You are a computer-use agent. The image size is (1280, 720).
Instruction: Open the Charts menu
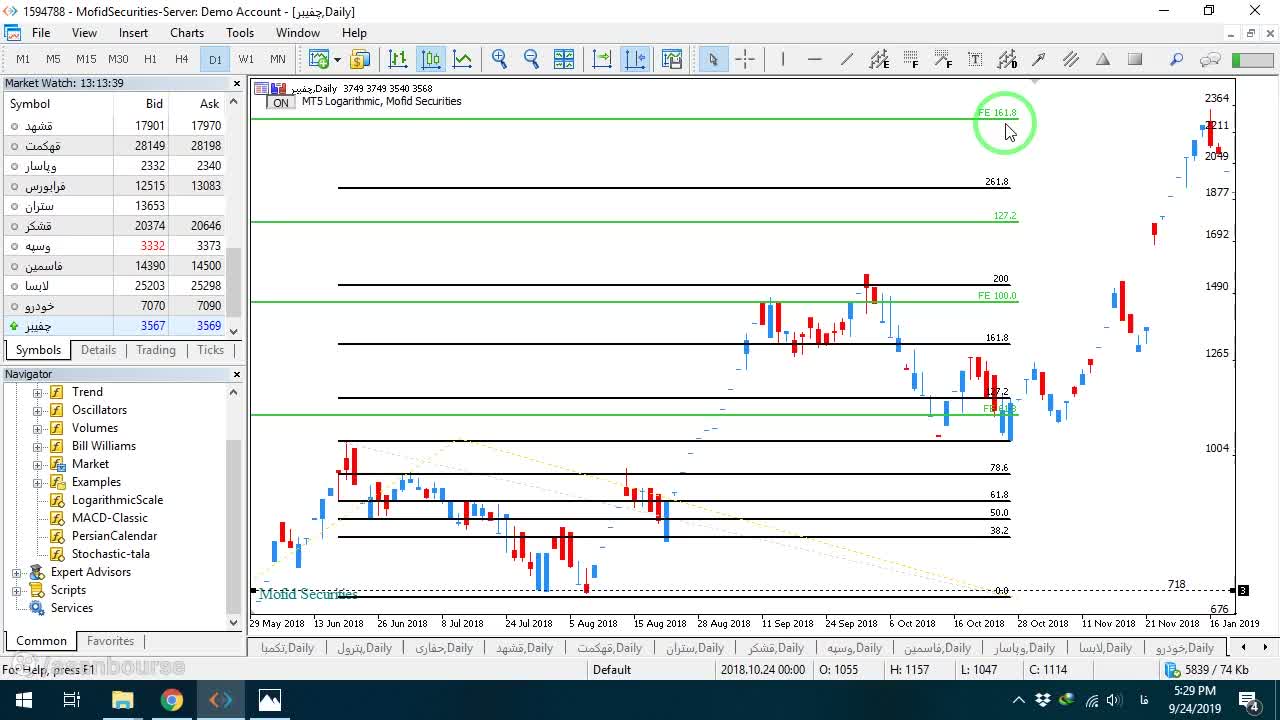coord(187,33)
